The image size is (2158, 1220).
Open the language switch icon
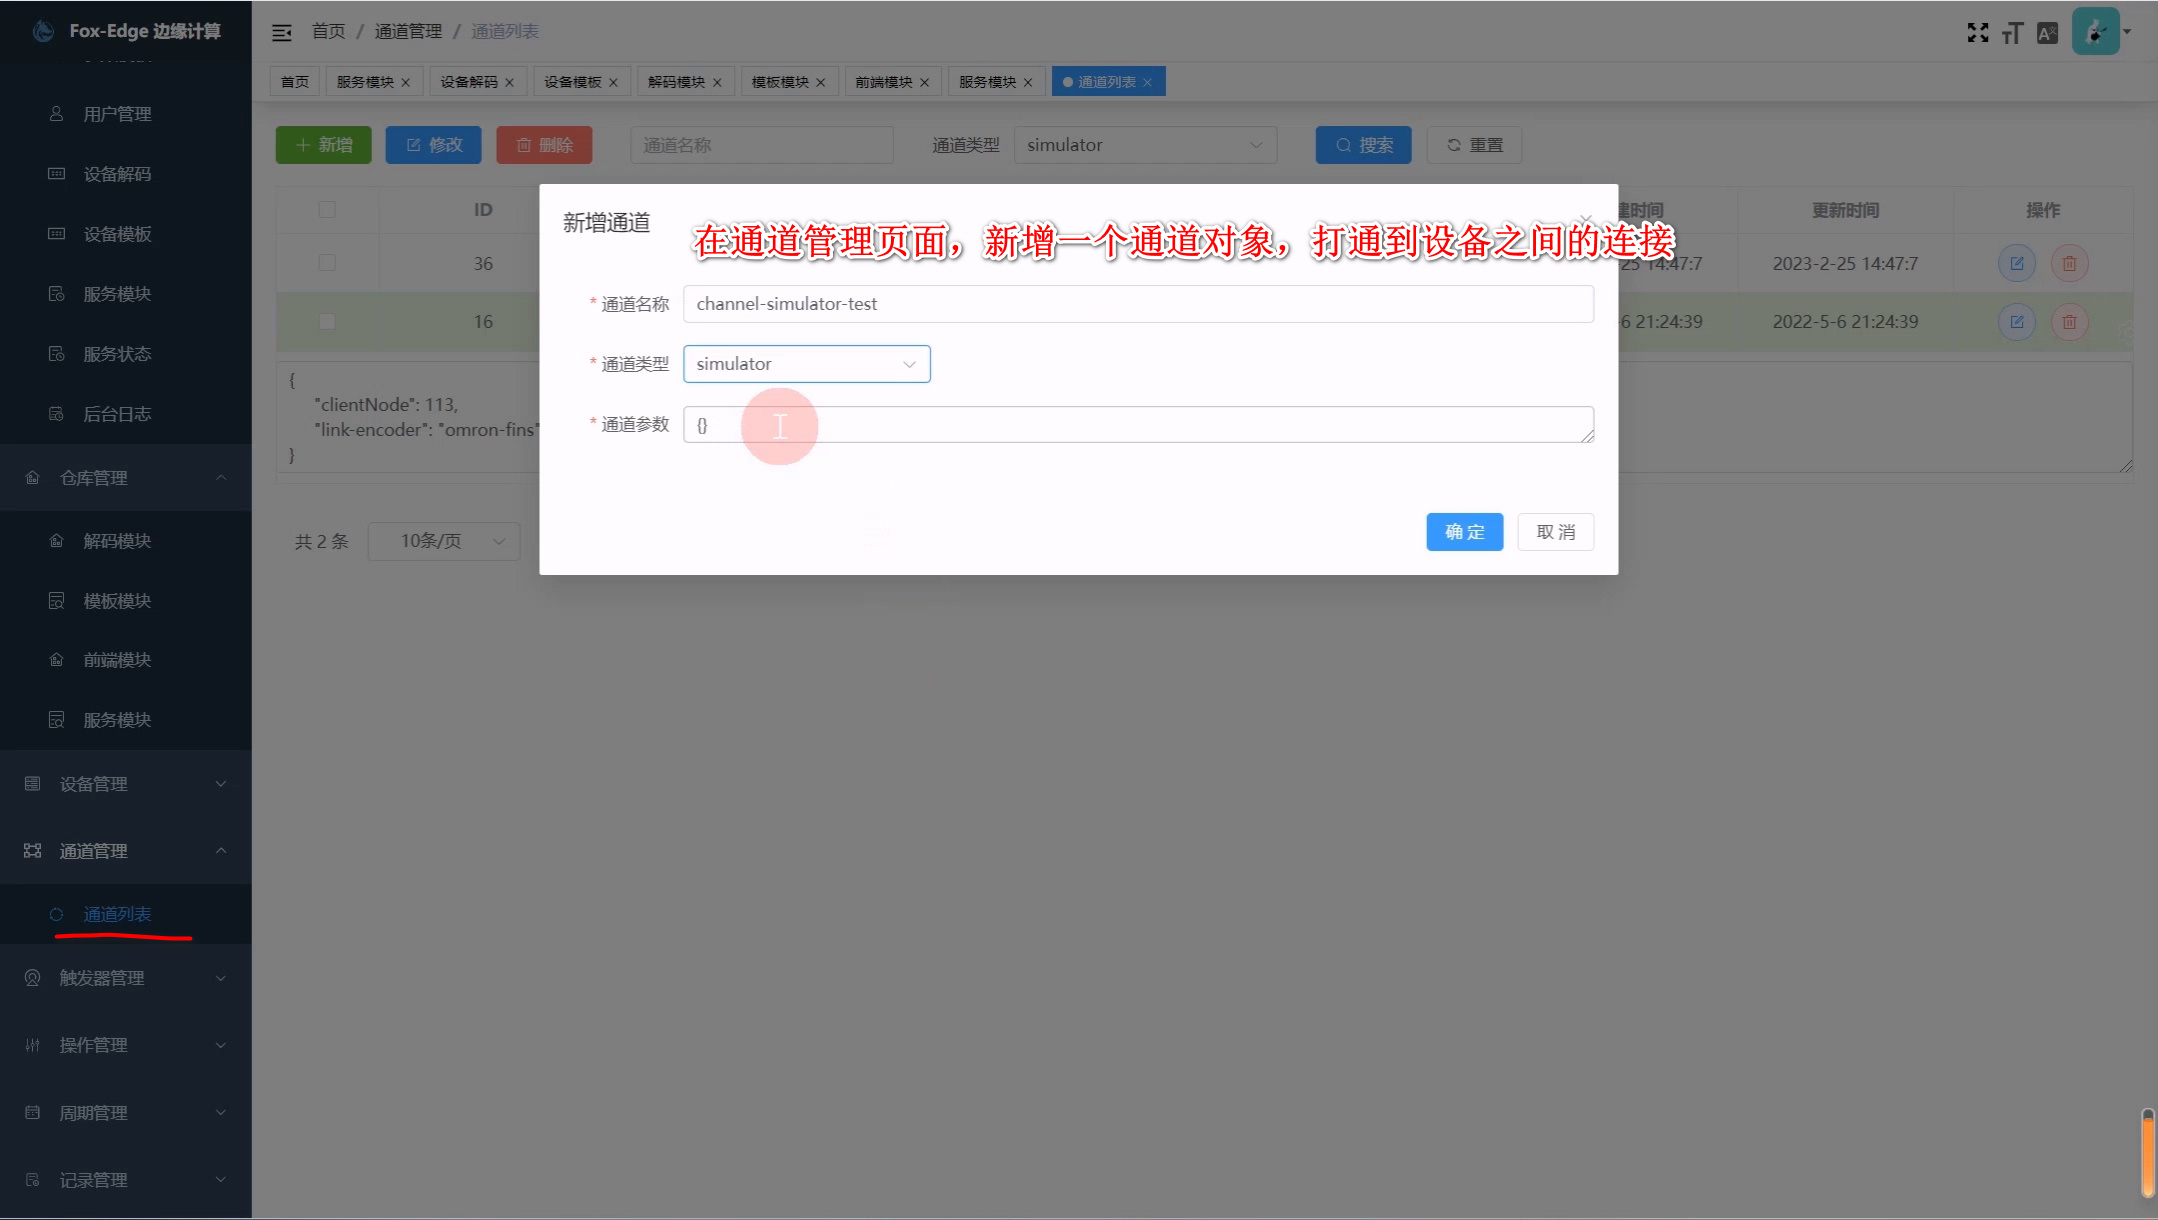pos(2047,33)
